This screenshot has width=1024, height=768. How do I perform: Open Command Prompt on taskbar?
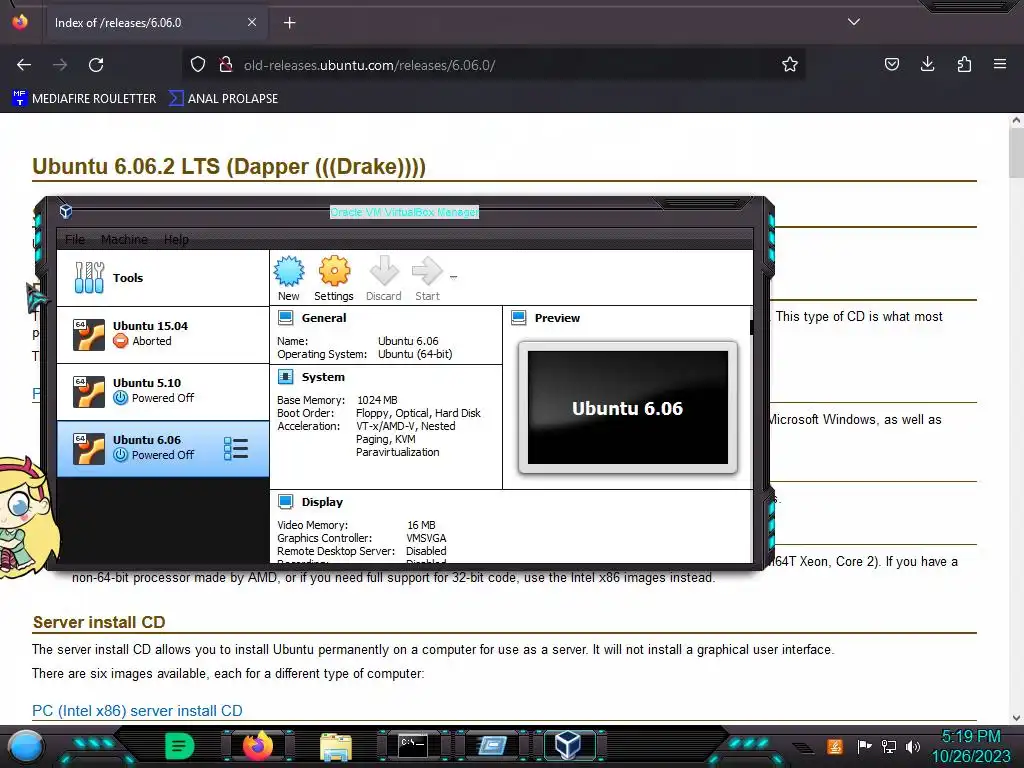coord(413,746)
